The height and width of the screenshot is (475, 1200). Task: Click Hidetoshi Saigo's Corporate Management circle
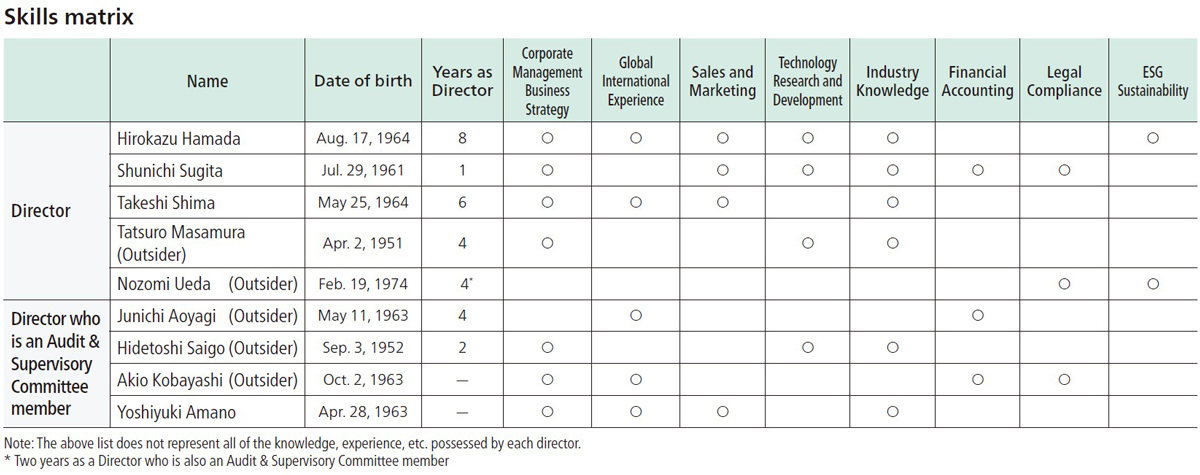[x=547, y=348]
